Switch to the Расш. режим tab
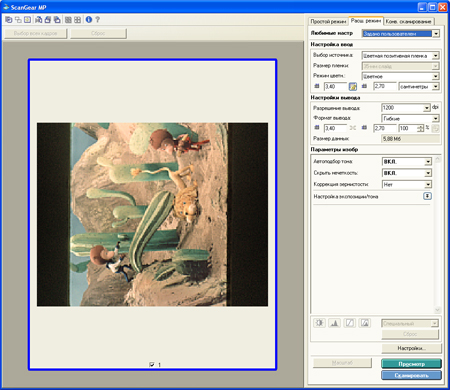Viewport: 450px width, 390px height. coord(366,21)
